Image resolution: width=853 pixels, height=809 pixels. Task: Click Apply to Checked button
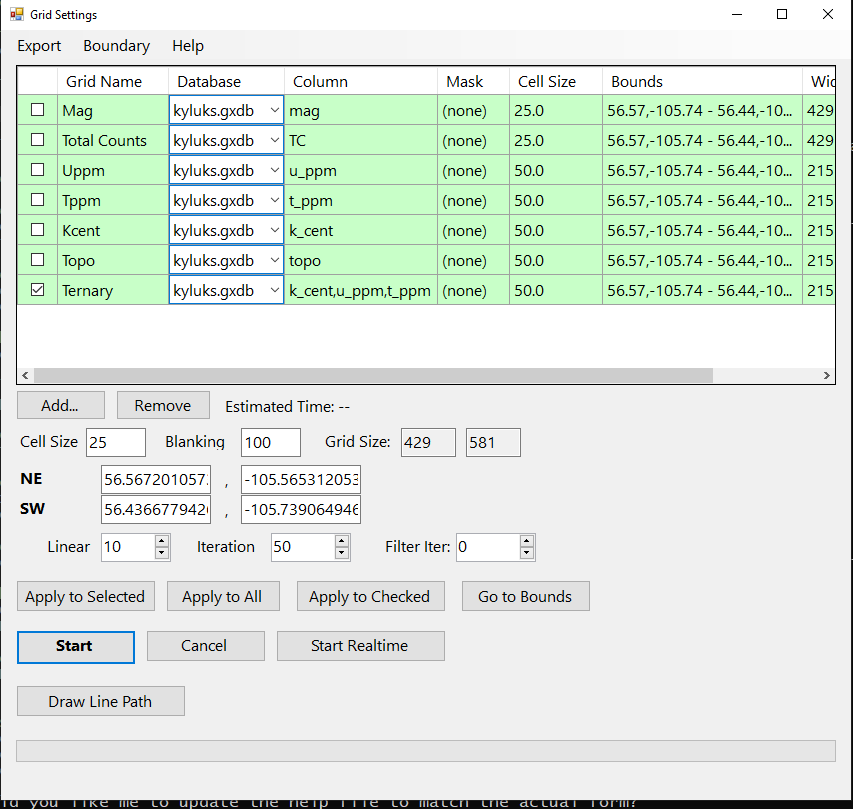click(x=369, y=597)
